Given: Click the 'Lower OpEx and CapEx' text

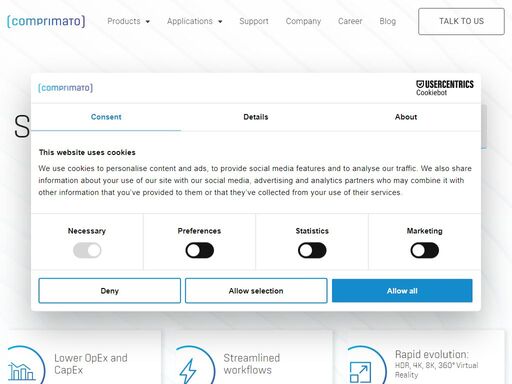Looking at the screenshot, I should 91,364.
